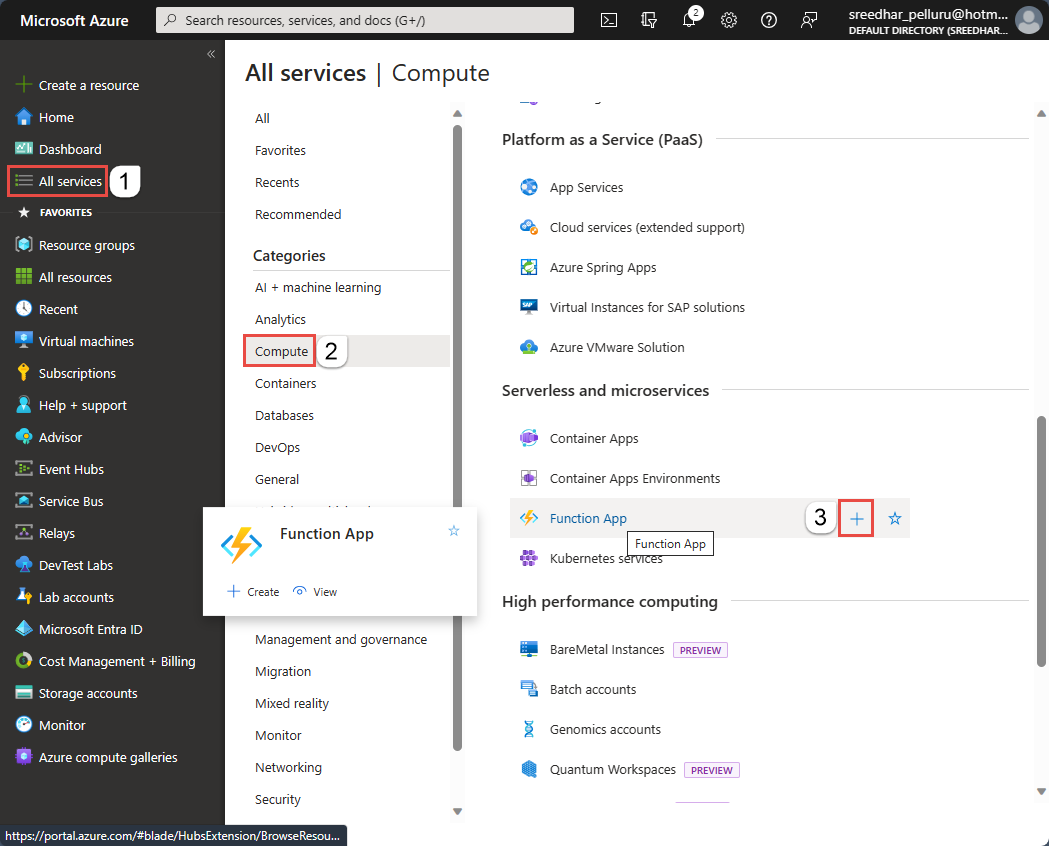Viewport: 1049px width, 846px height.
Task: Open Cloud services (extended support)
Action: pos(647,227)
